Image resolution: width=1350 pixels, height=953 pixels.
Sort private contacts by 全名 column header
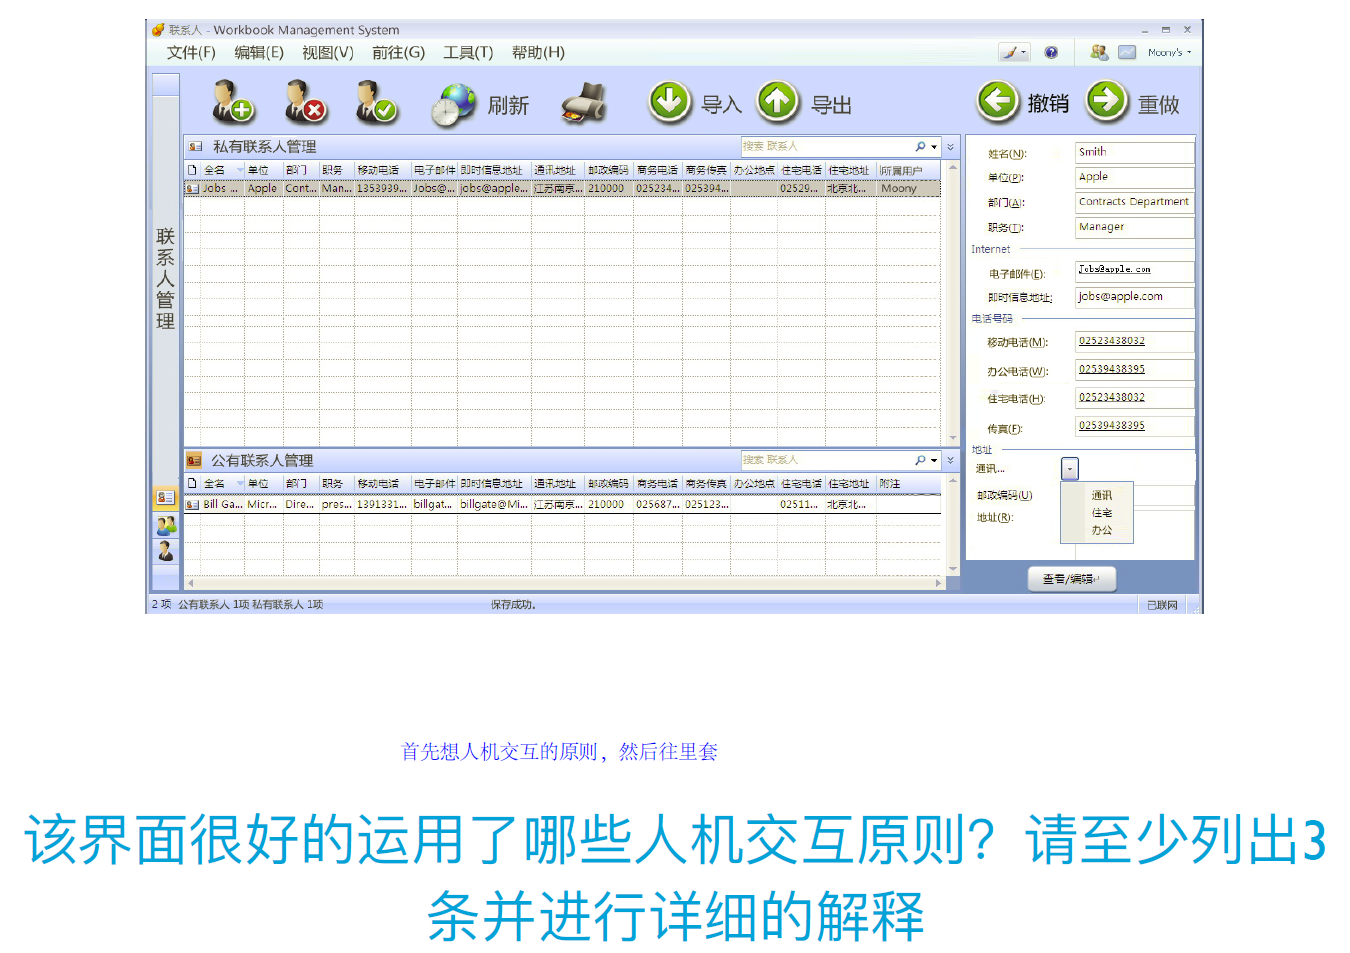[222, 170]
